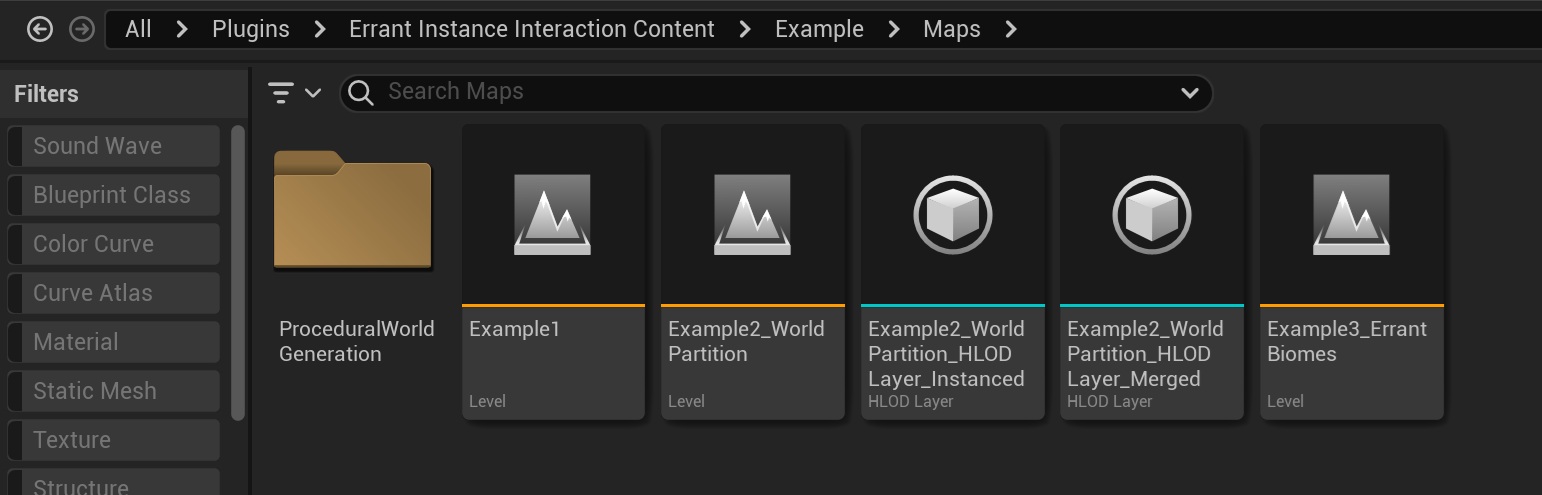Select the Example1 level asset icon

(x=552, y=214)
